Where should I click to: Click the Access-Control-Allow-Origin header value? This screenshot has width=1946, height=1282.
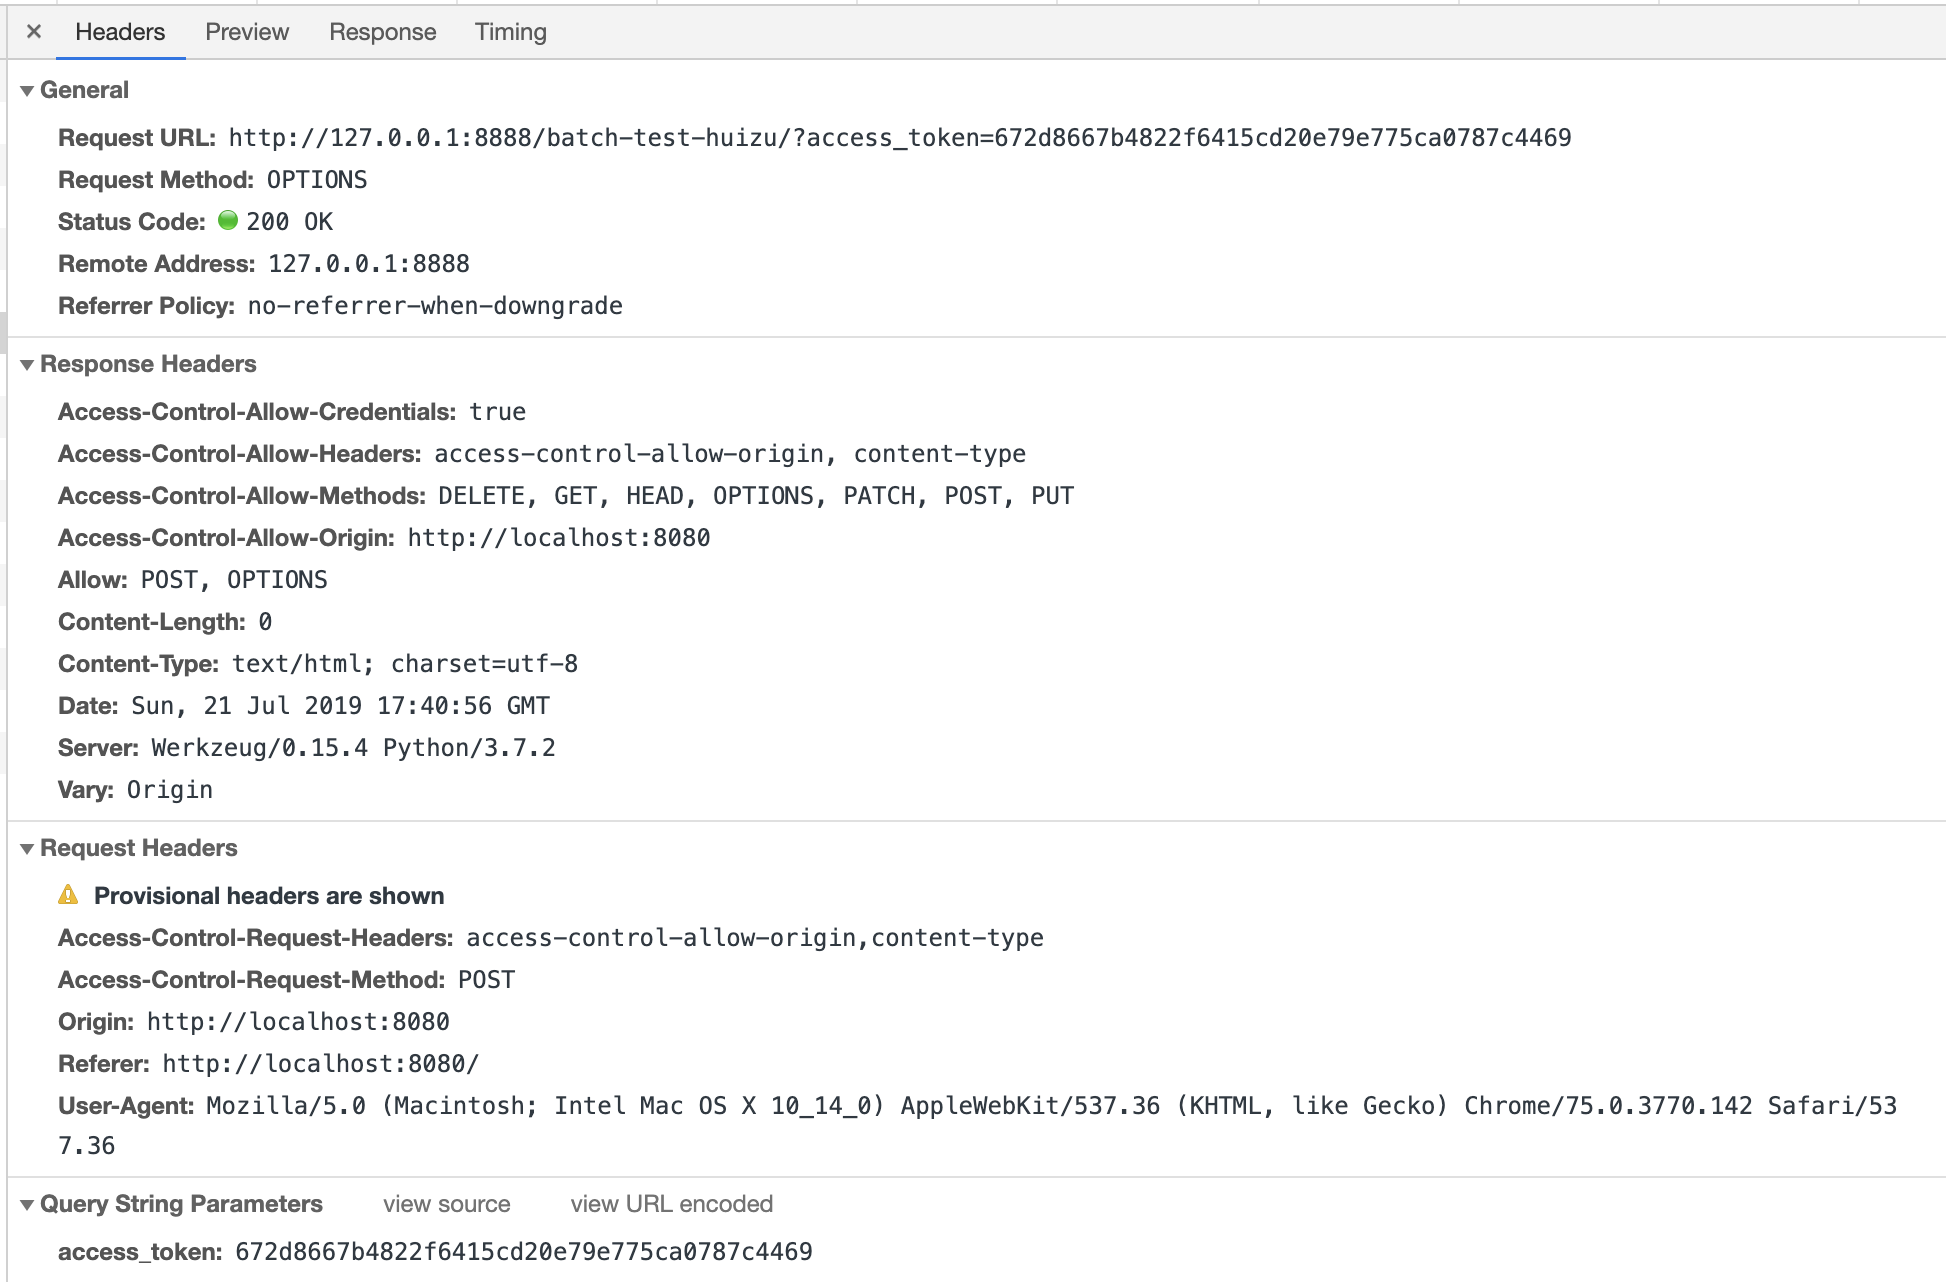(x=558, y=538)
